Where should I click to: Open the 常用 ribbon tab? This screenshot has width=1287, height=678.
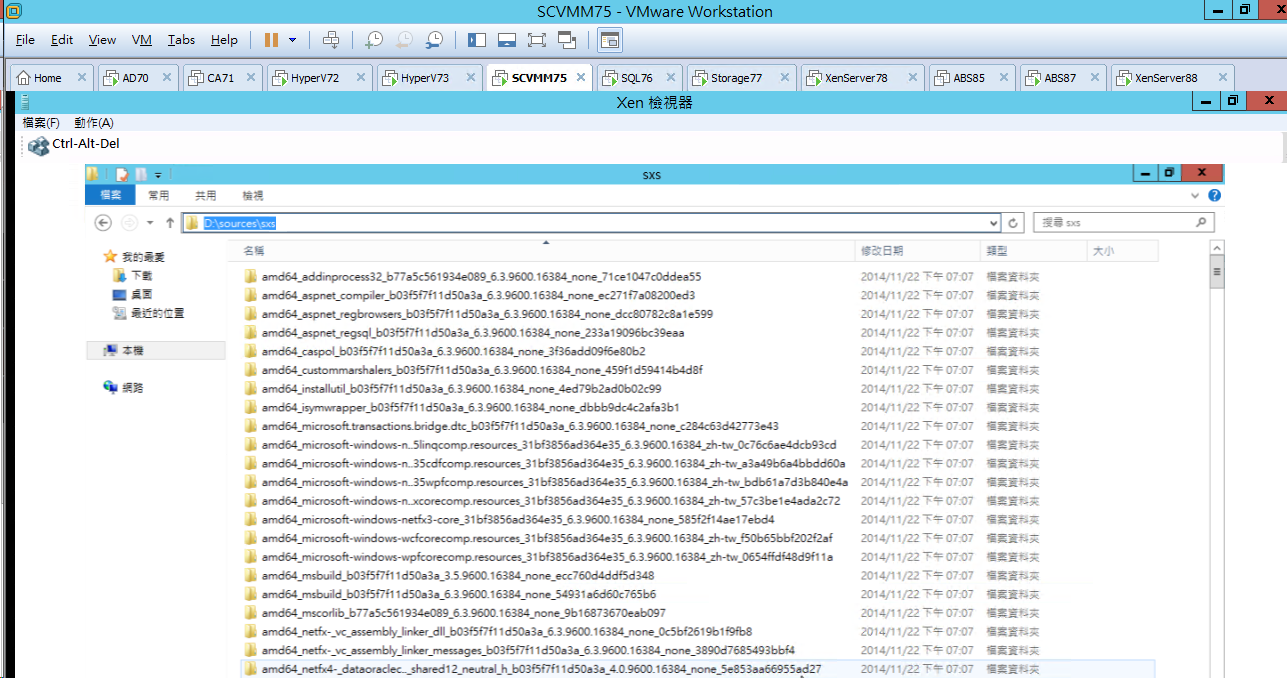[158, 196]
